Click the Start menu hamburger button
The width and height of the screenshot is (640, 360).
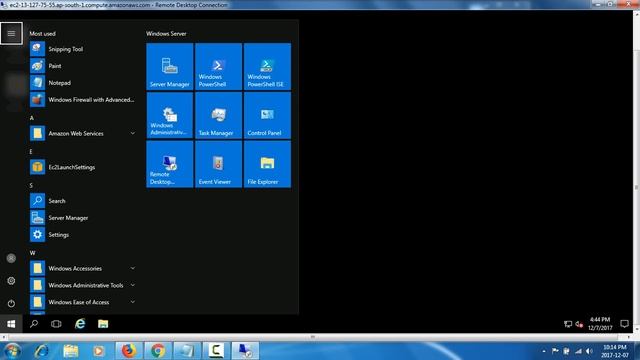pyautogui.click(x=11, y=33)
